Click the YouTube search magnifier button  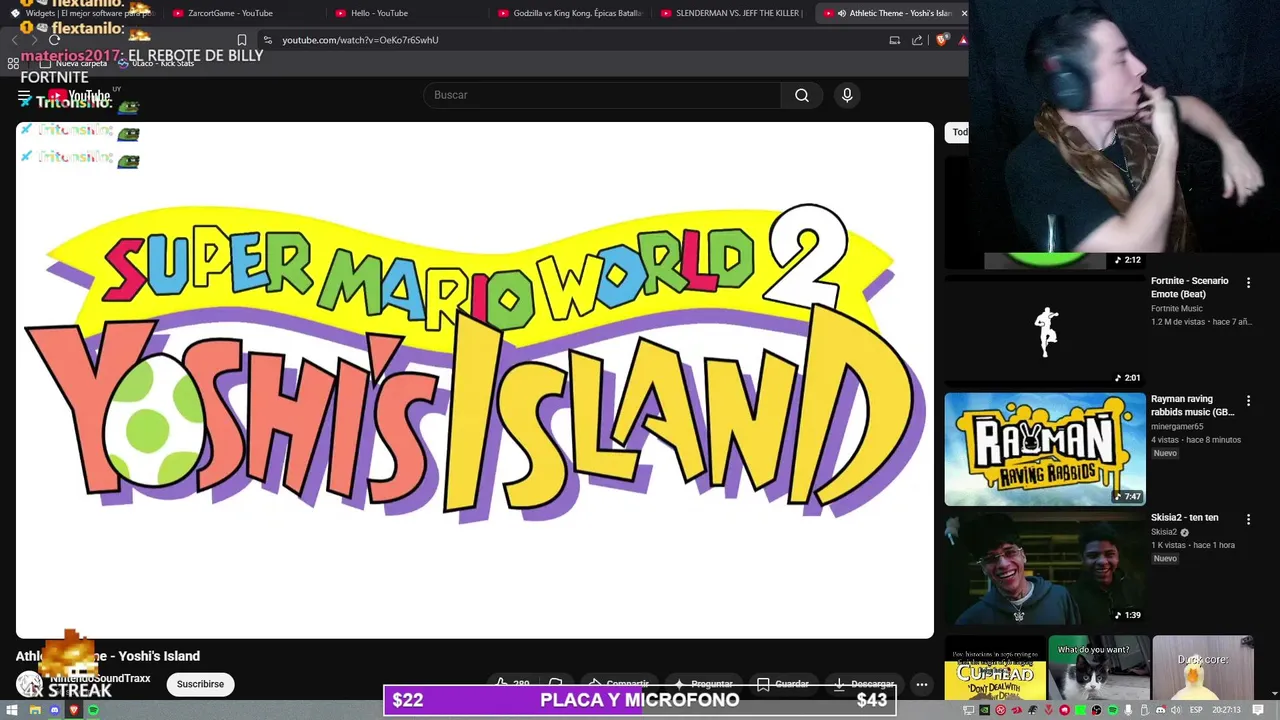point(802,95)
